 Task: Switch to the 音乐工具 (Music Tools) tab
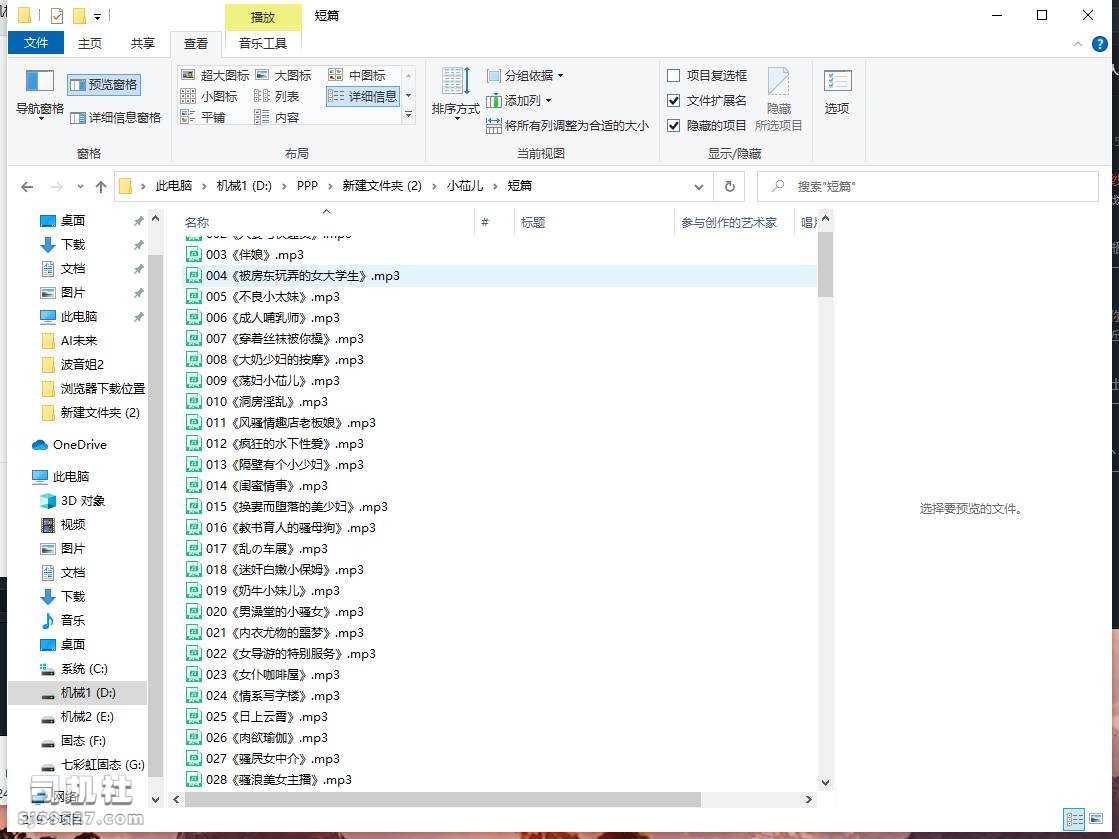(x=263, y=44)
